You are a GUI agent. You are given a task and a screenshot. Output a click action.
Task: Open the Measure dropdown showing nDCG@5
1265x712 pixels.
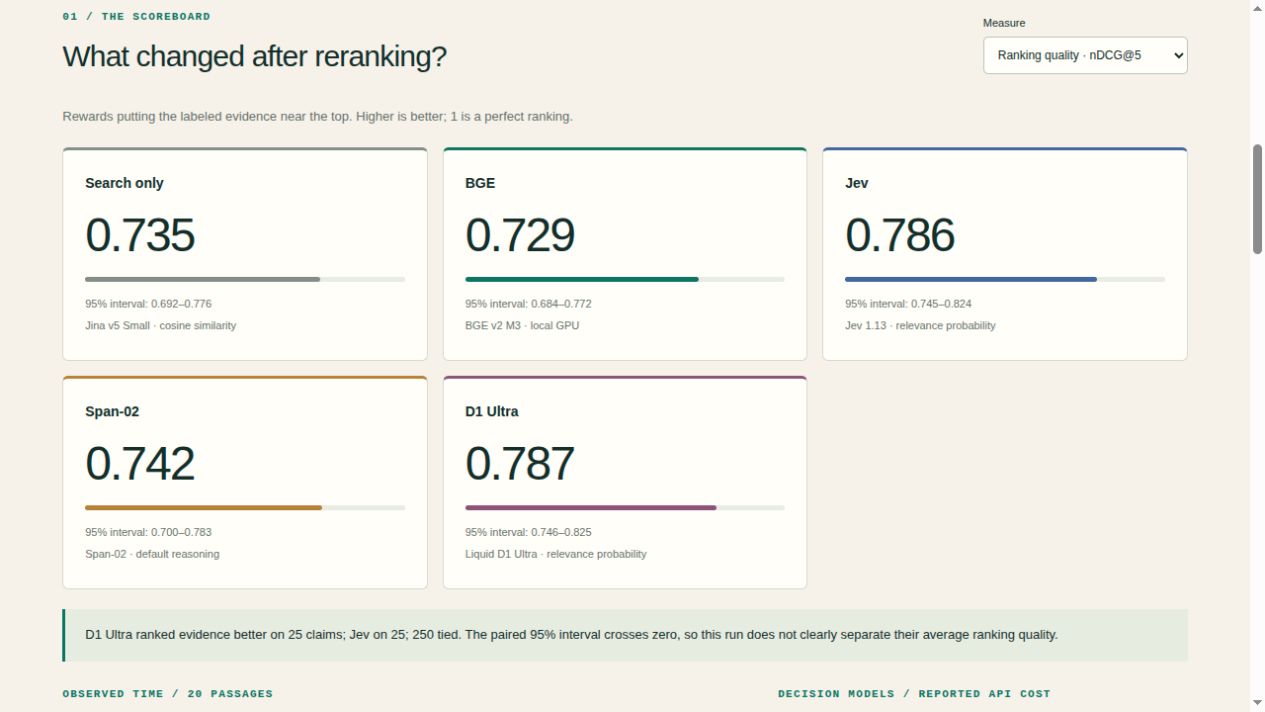[1085, 56]
